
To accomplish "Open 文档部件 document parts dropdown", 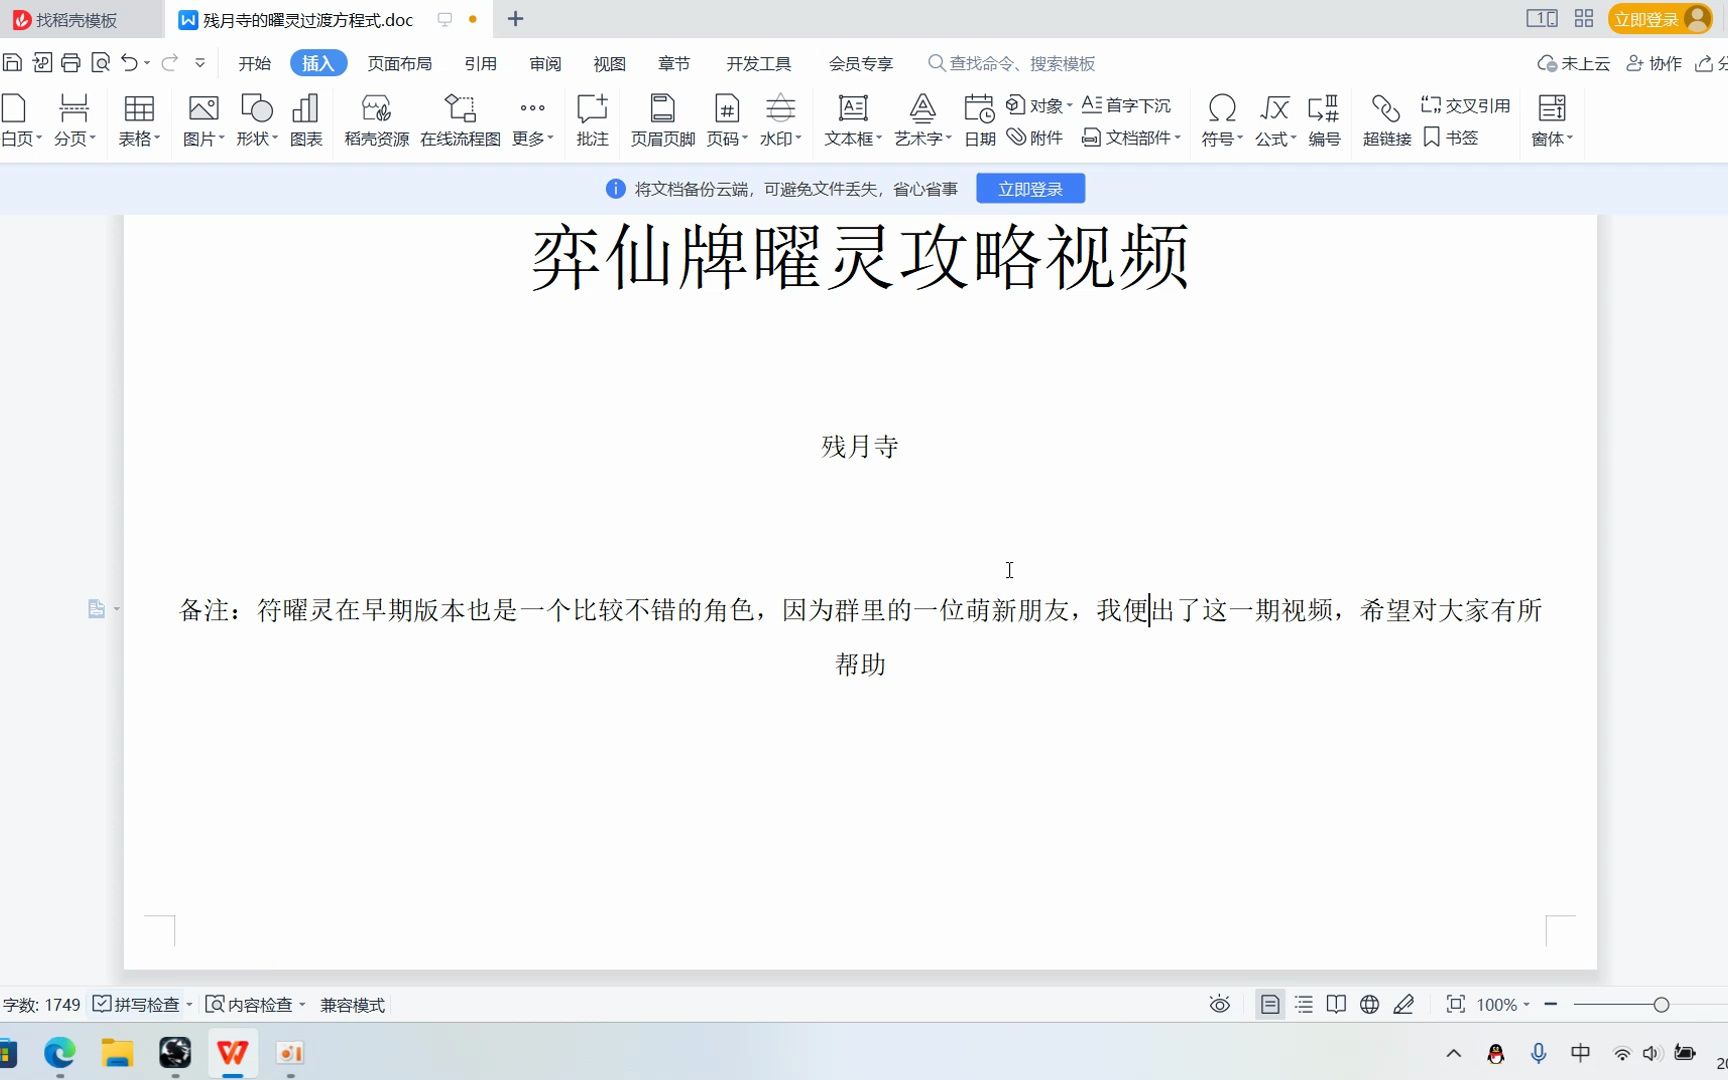I will tap(1131, 138).
